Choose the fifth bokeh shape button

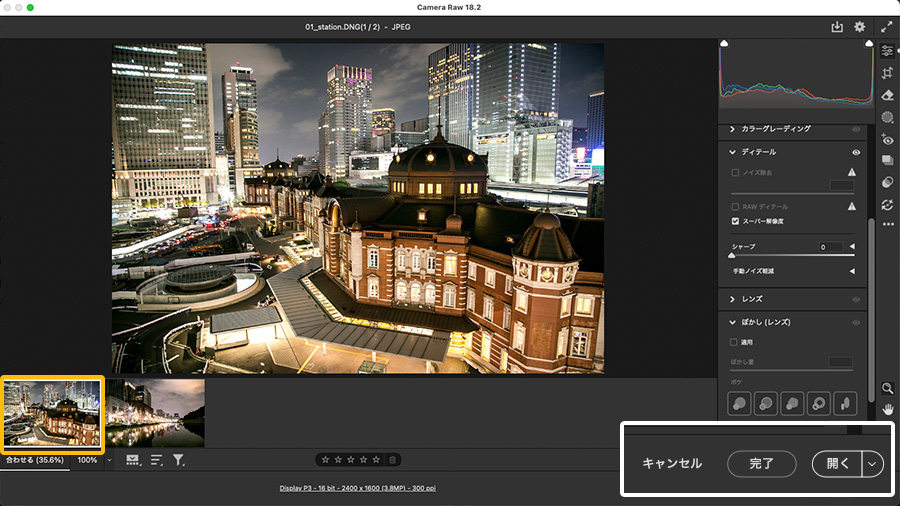click(x=845, y=404)
